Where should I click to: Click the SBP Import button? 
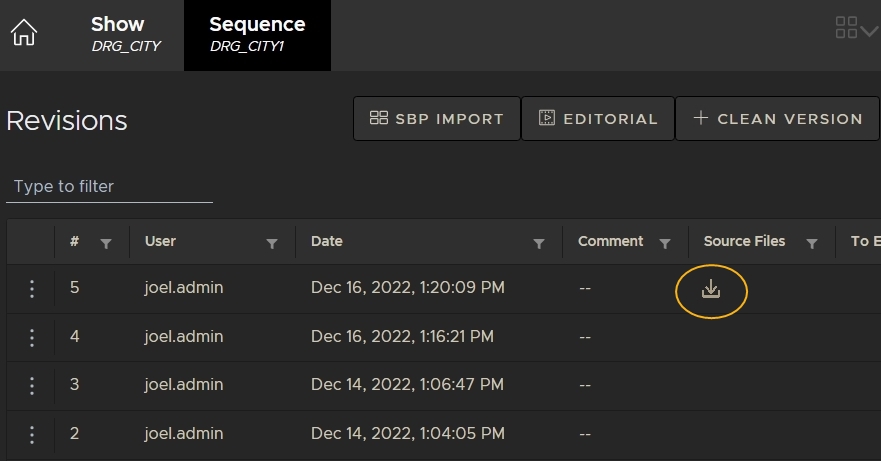436,119
